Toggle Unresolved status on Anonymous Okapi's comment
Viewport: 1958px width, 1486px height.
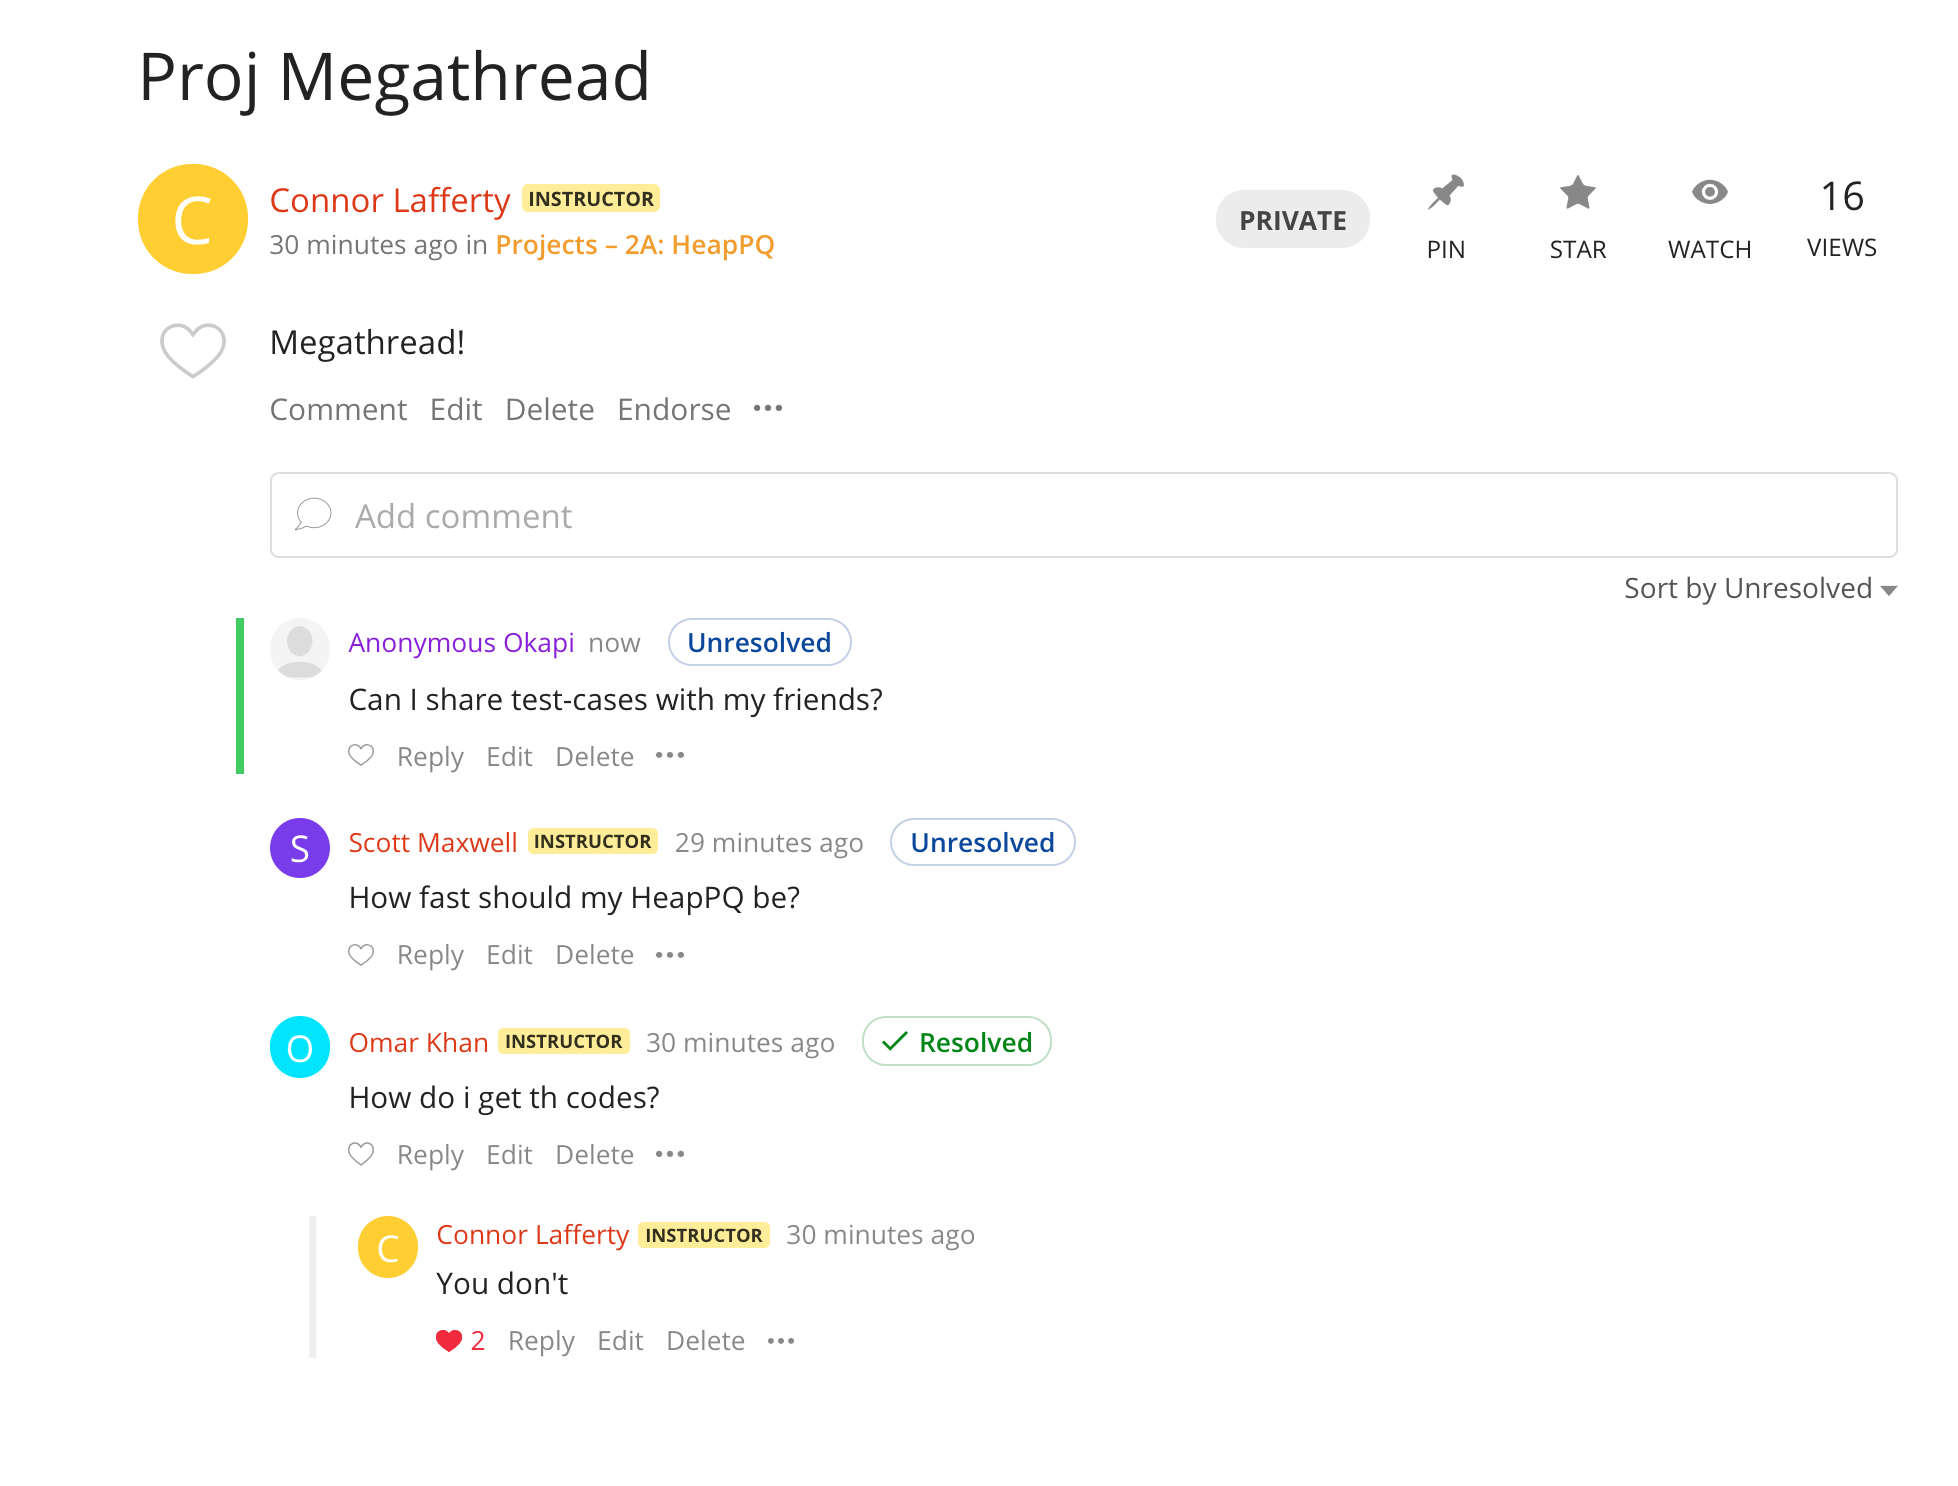pos(759,643)
